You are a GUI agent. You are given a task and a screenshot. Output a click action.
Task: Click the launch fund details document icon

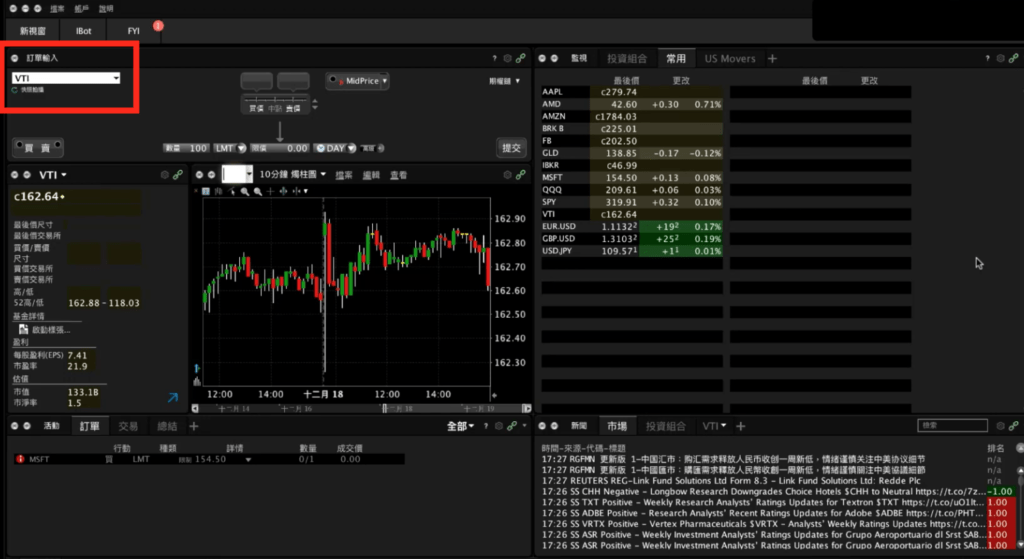24,330
